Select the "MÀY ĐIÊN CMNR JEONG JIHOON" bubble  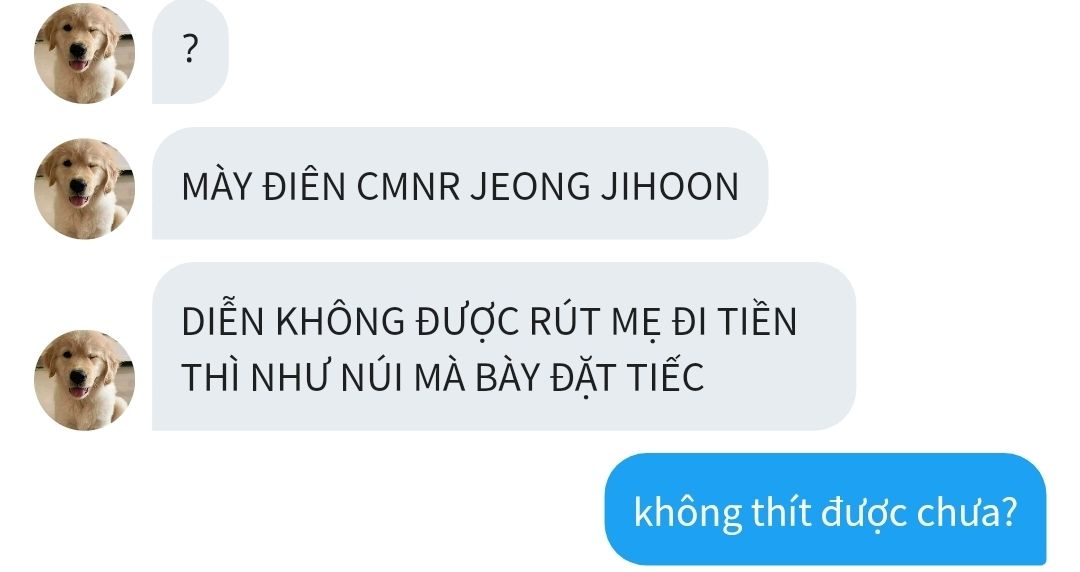(x=460, y=183)
